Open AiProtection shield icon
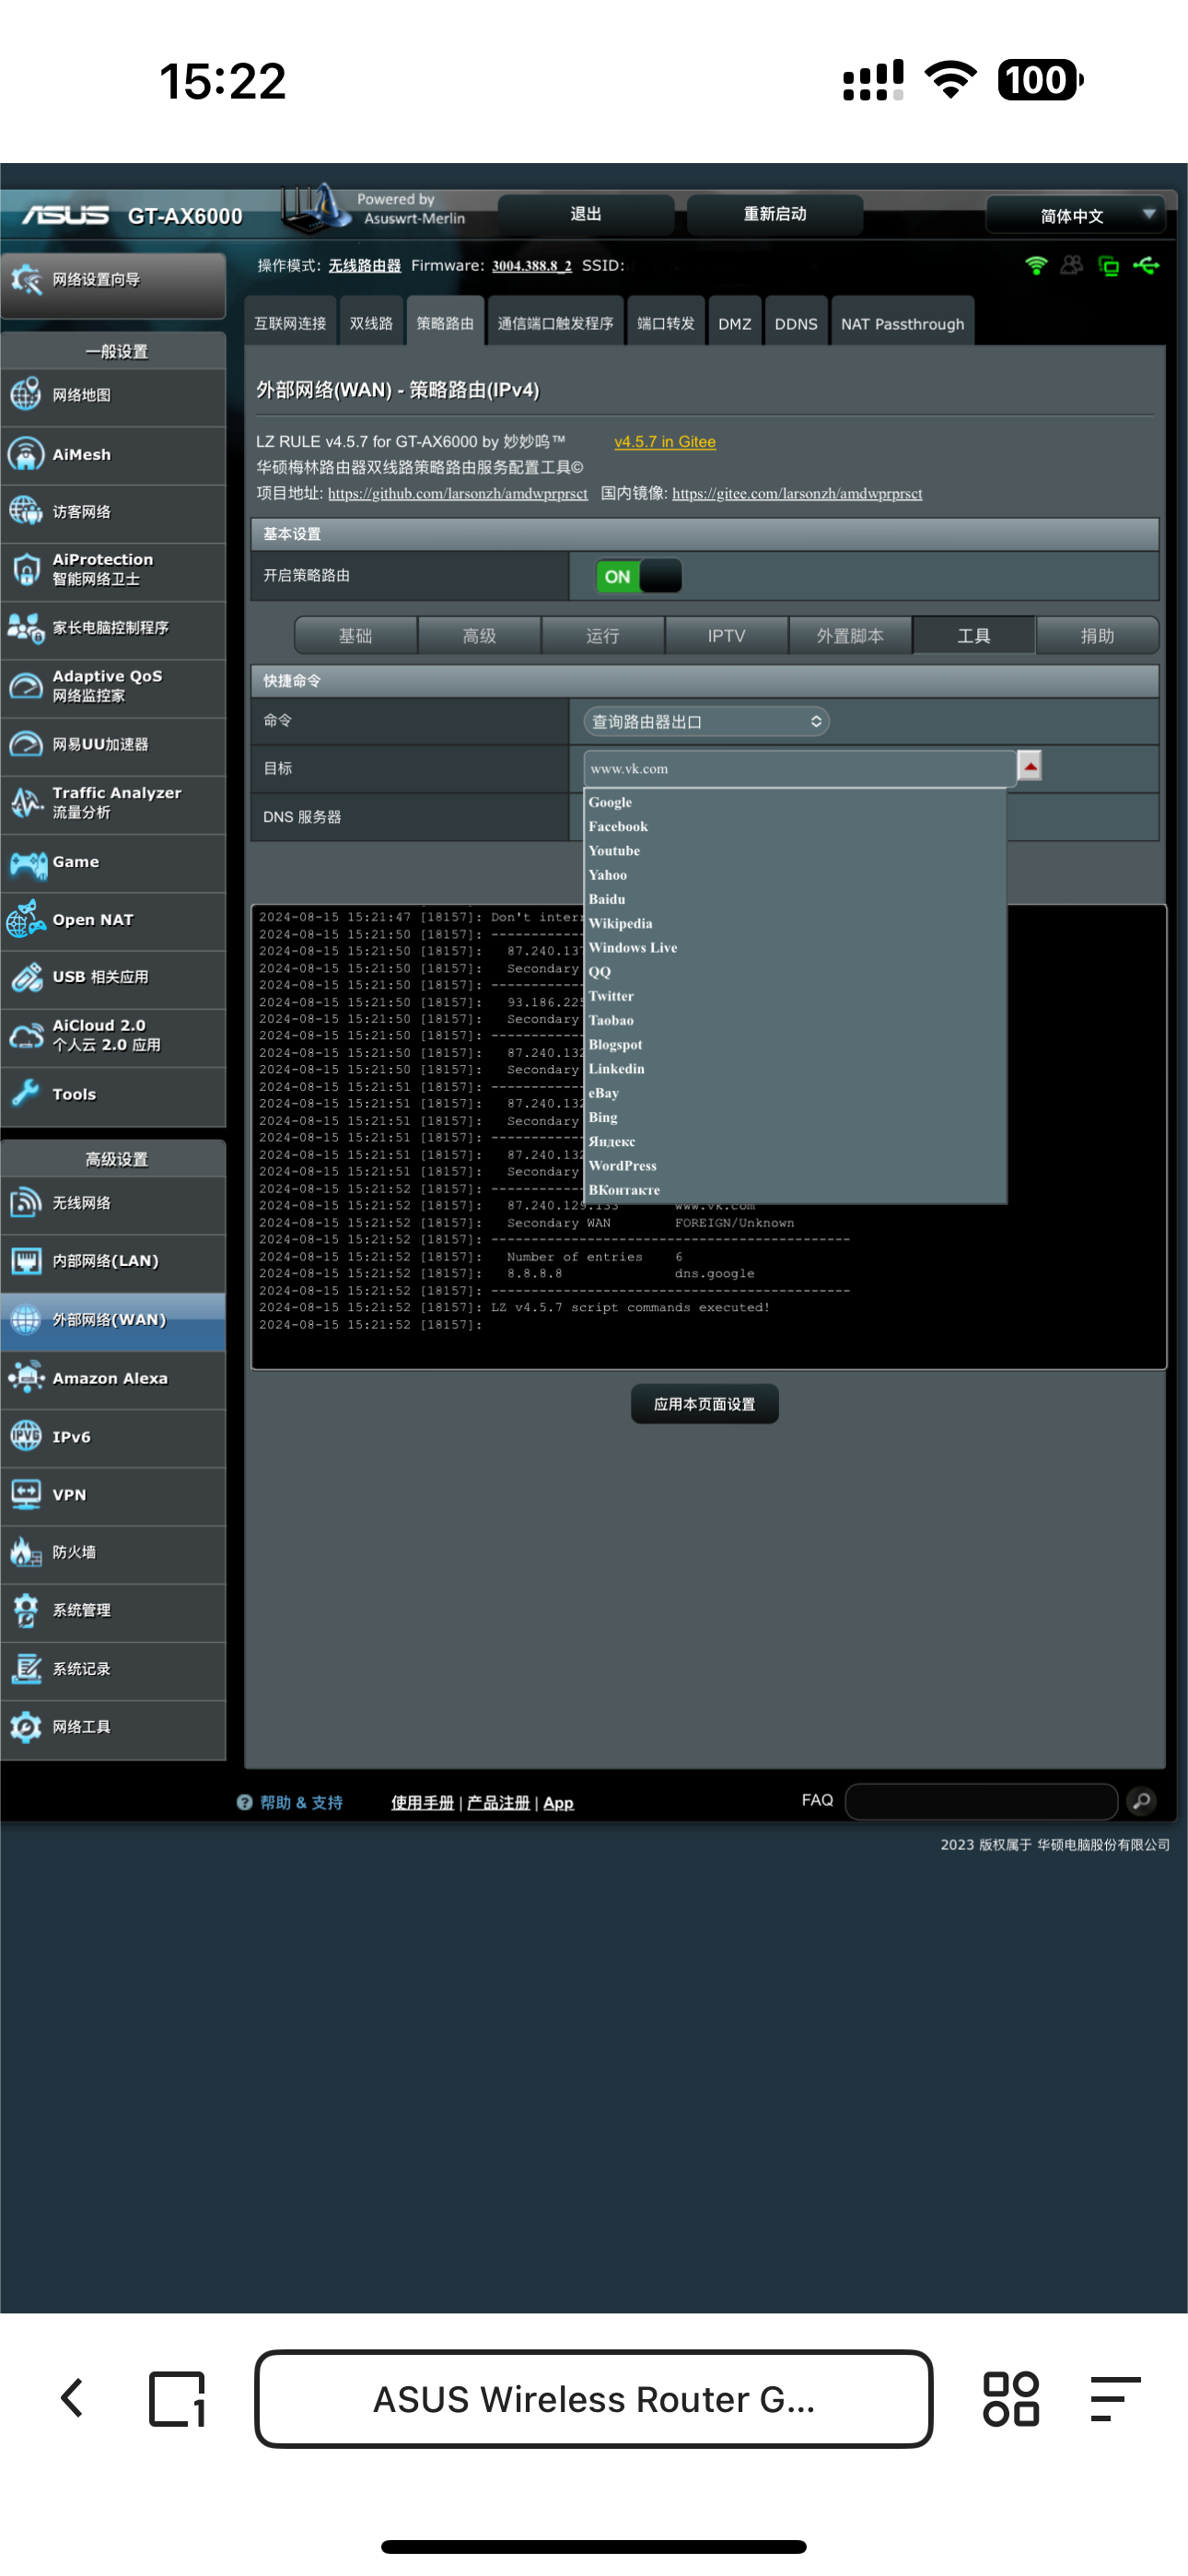The width and height of the screenshot is (1188, 2576). click(x=27, y=569)
